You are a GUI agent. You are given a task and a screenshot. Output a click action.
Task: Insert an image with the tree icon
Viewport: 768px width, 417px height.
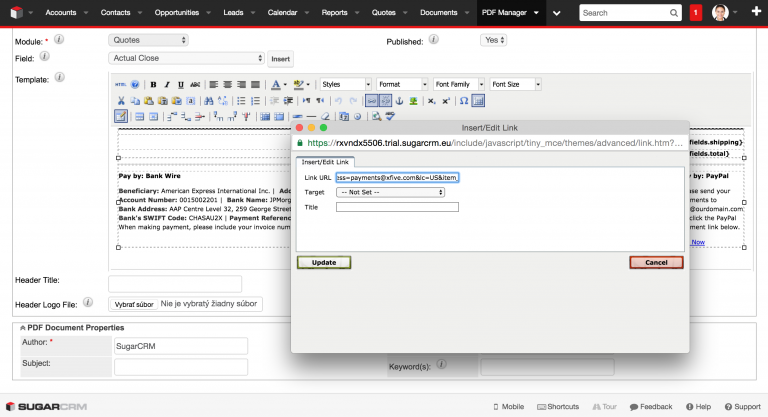[413, 101]
